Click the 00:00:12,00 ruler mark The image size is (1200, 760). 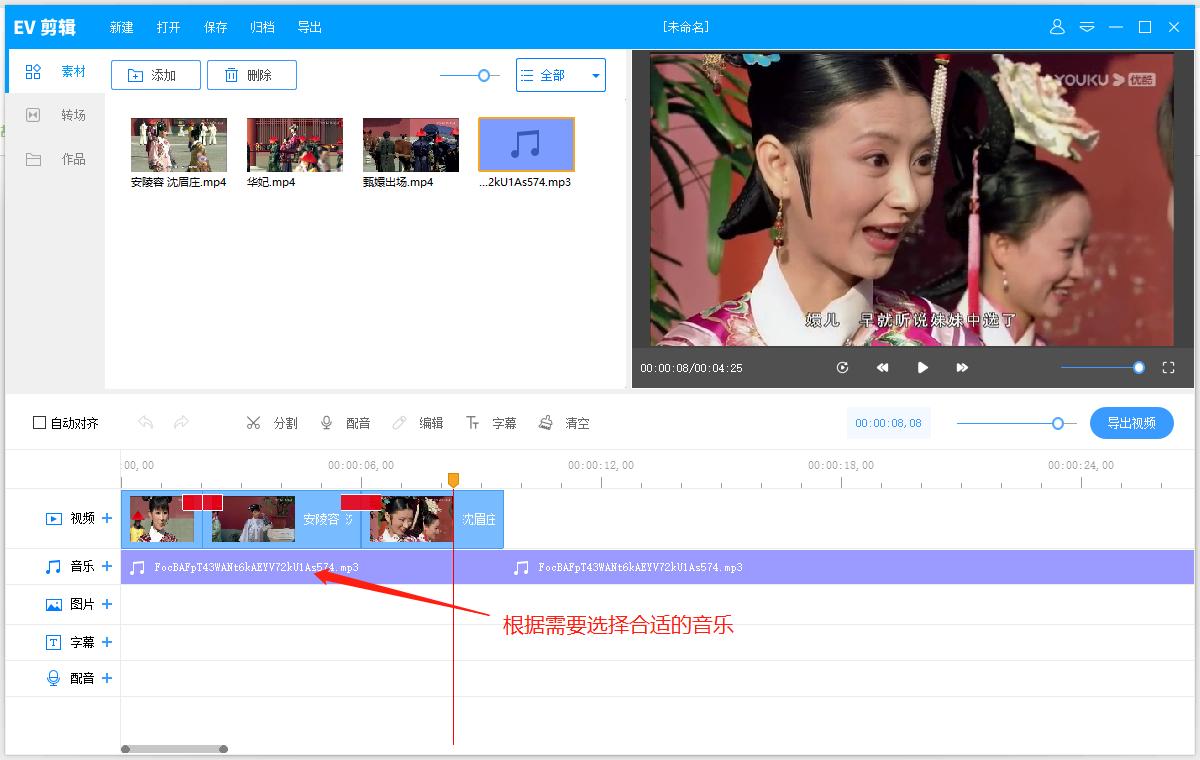(601, 465)
